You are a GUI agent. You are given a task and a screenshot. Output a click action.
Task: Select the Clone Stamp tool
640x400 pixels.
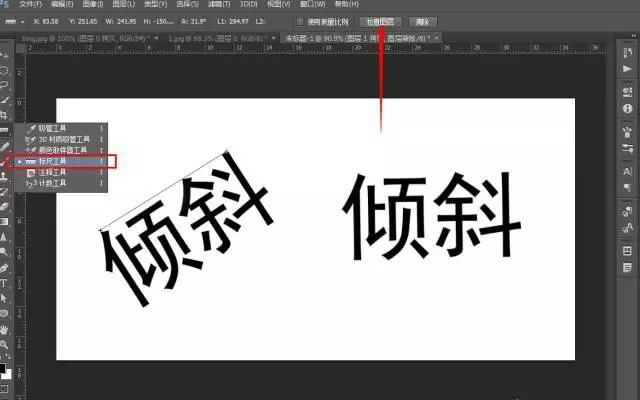coord(4,176)
